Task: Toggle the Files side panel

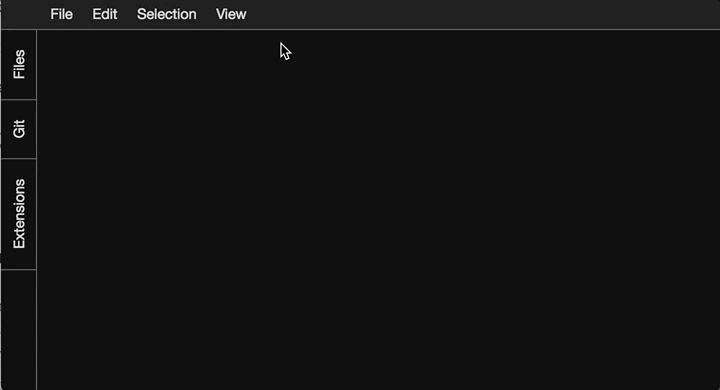Action: [19, 65]
